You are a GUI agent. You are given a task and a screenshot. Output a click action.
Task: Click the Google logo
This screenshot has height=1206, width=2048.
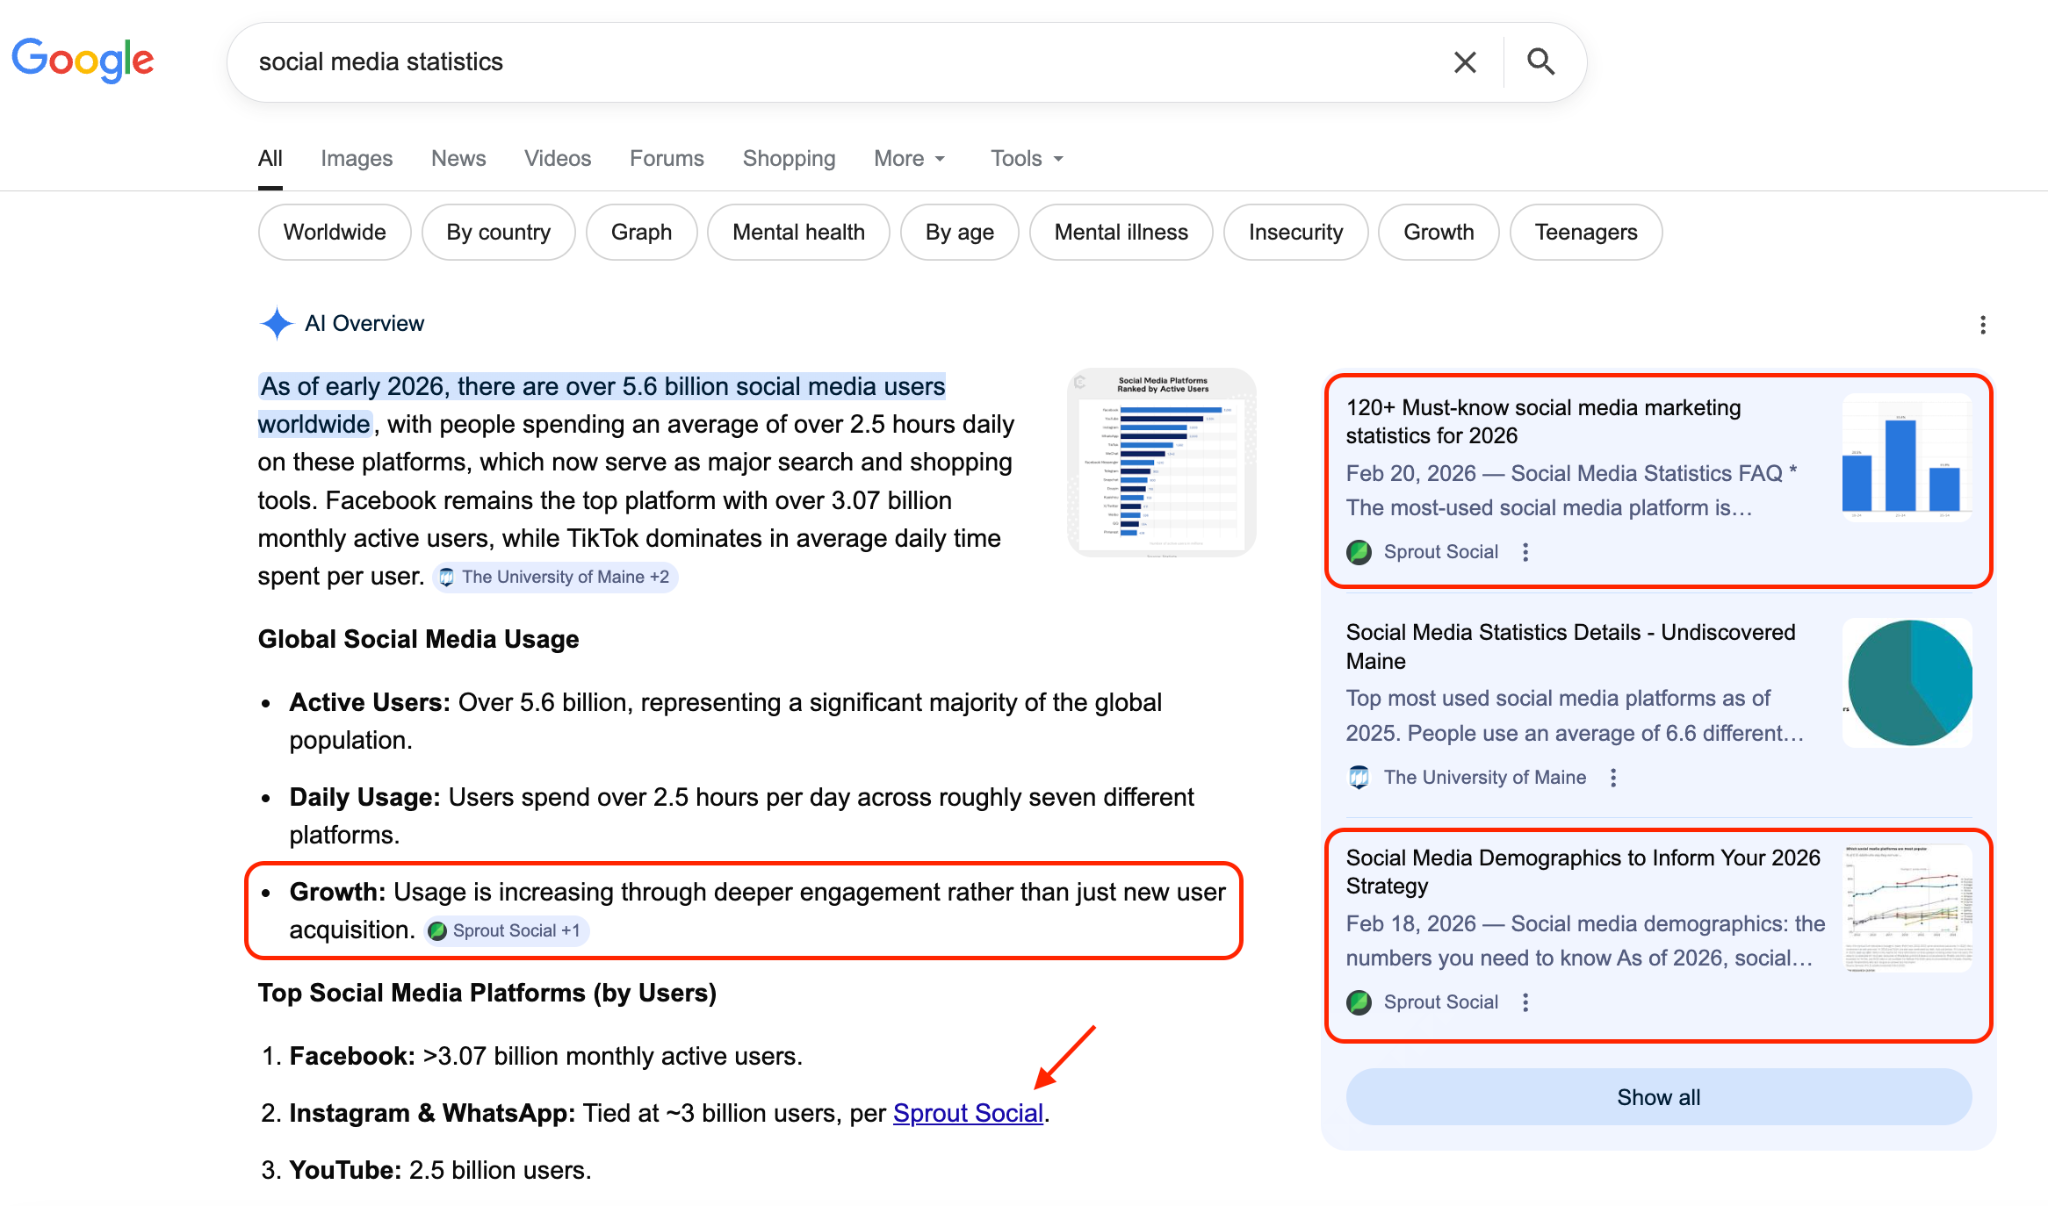pos(83,60)
